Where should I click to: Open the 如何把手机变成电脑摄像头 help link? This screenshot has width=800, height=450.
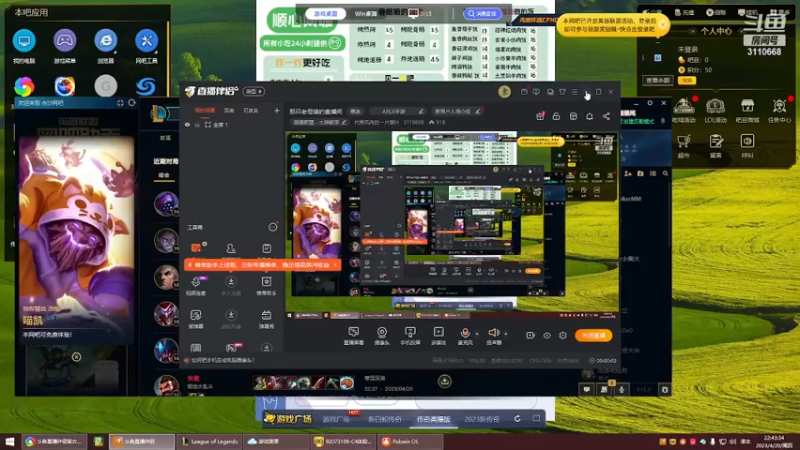223,360
